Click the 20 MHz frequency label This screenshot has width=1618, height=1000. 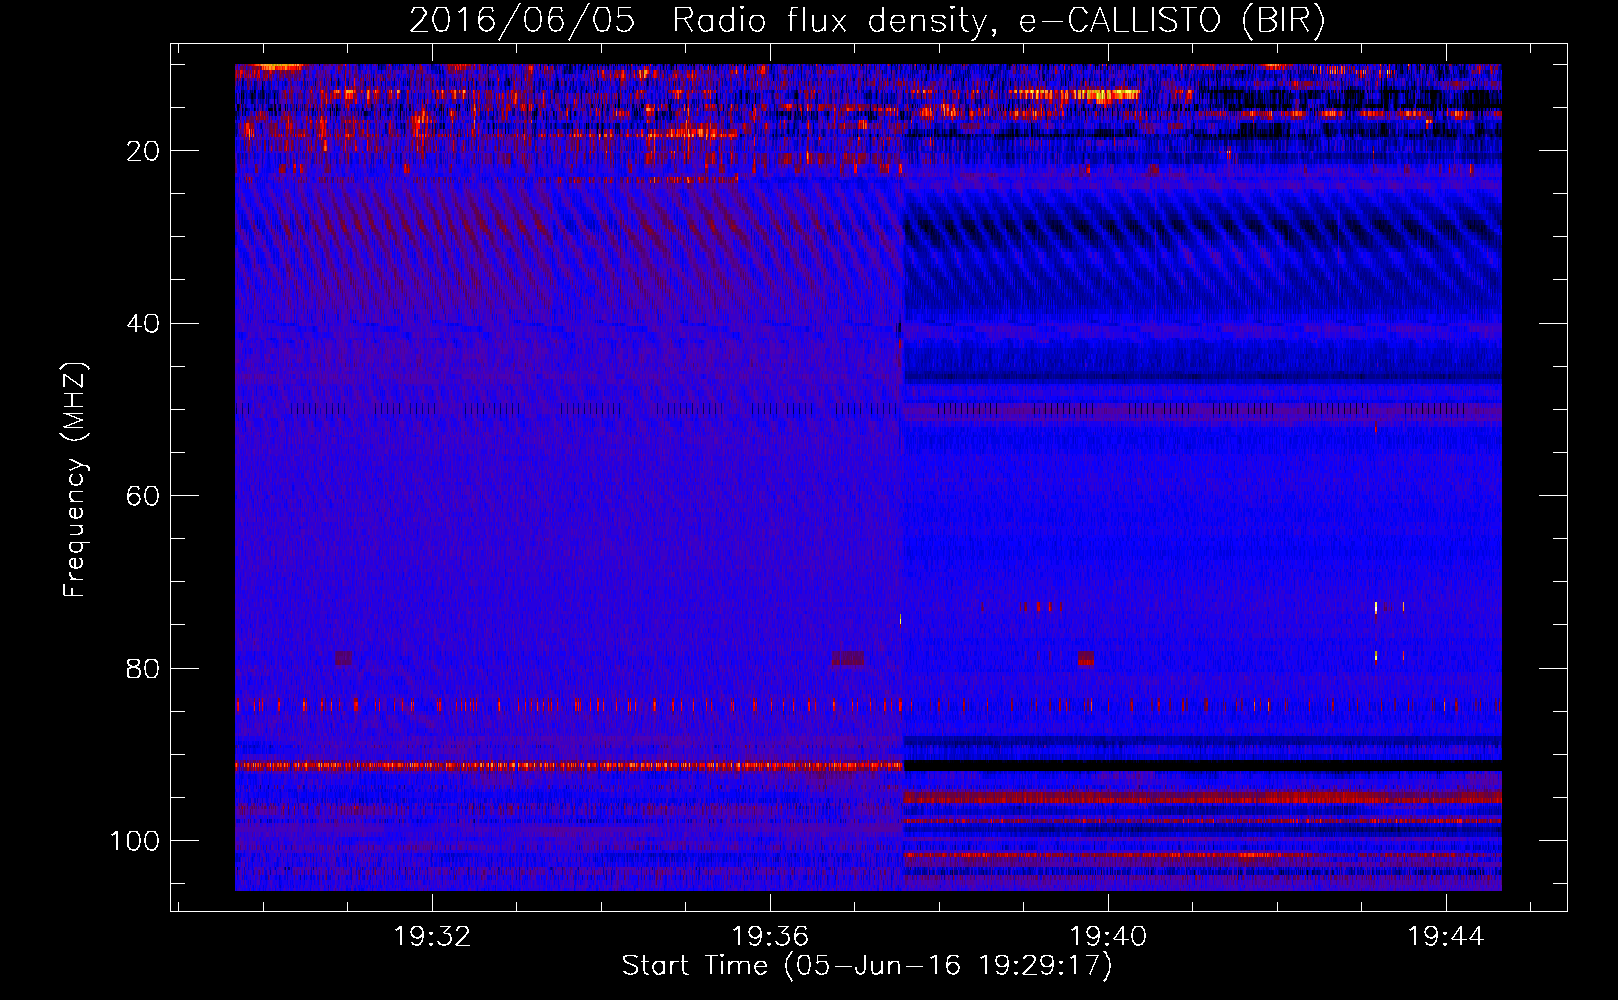pyautogui.click(x=143, y=151)
